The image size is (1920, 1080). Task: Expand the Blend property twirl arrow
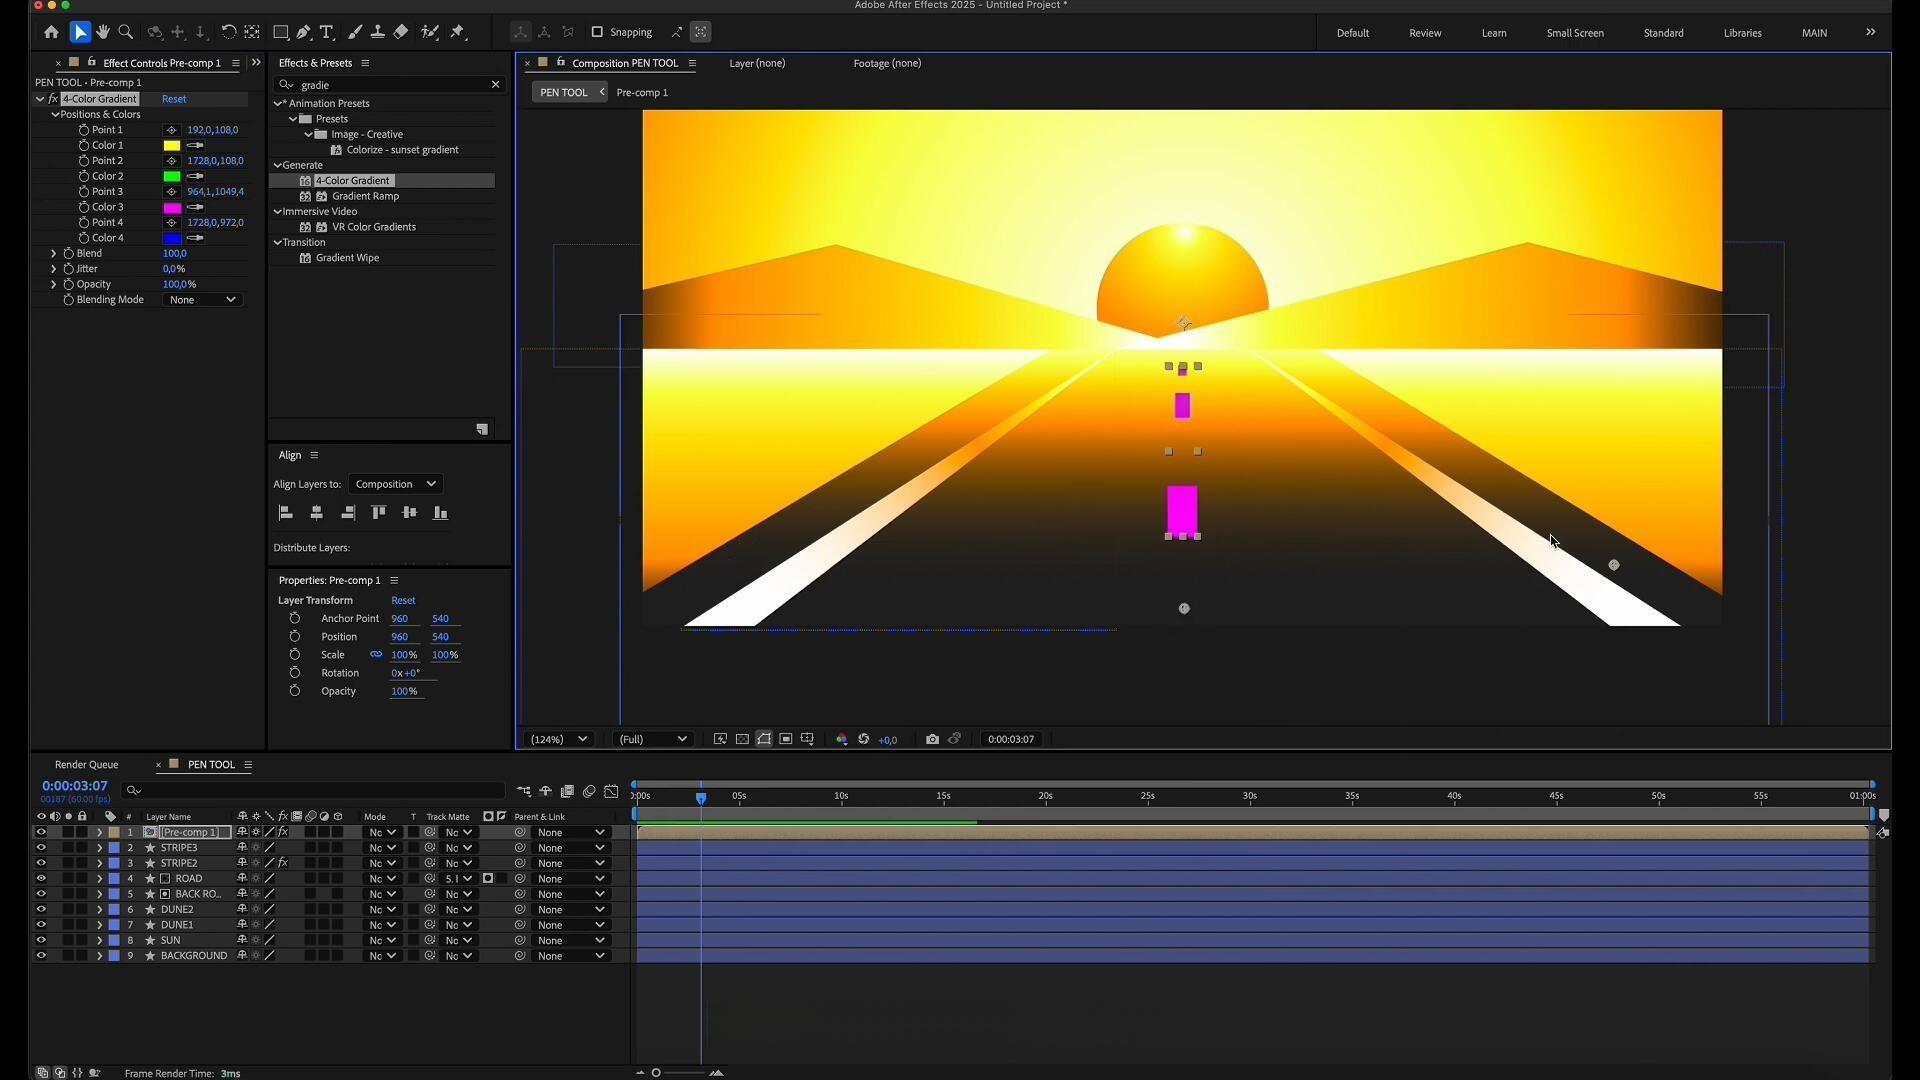(x=54, y=254)
